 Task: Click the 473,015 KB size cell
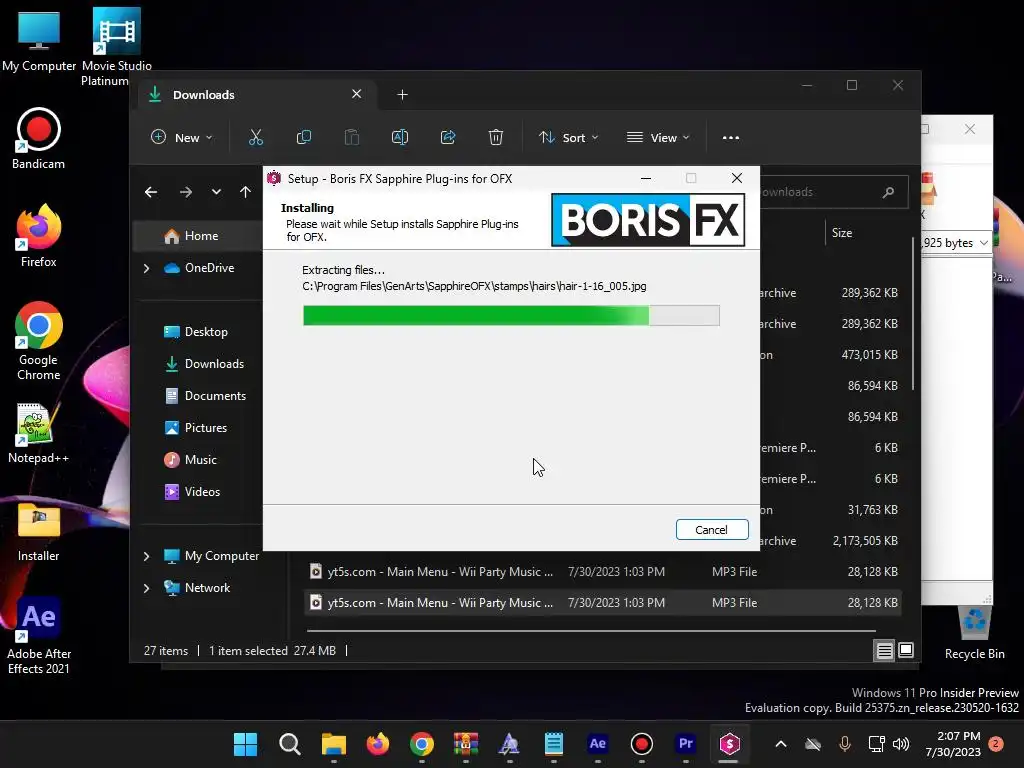pos(869,355)
